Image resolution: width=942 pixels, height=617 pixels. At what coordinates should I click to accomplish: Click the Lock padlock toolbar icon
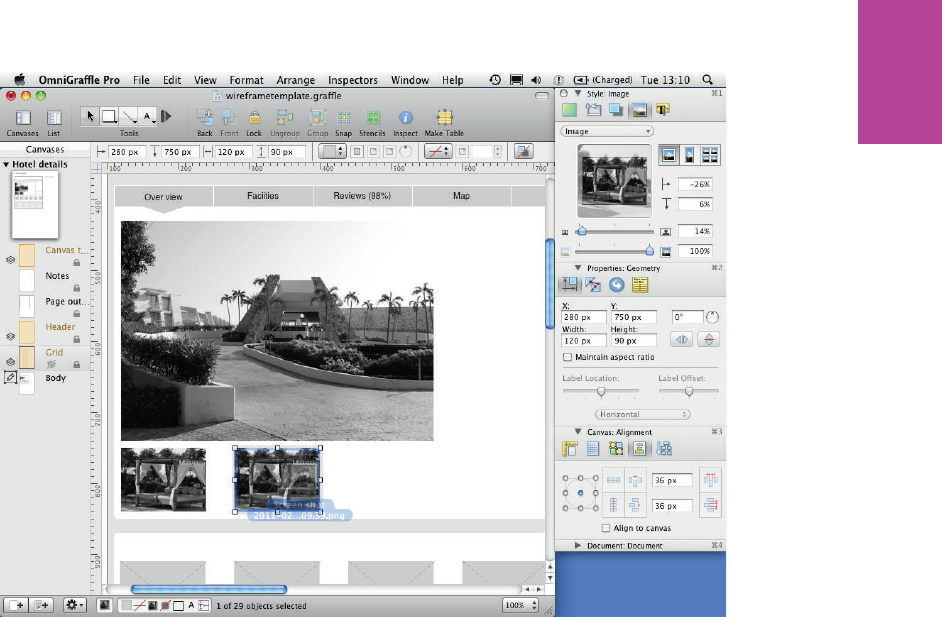click(254, 117)
